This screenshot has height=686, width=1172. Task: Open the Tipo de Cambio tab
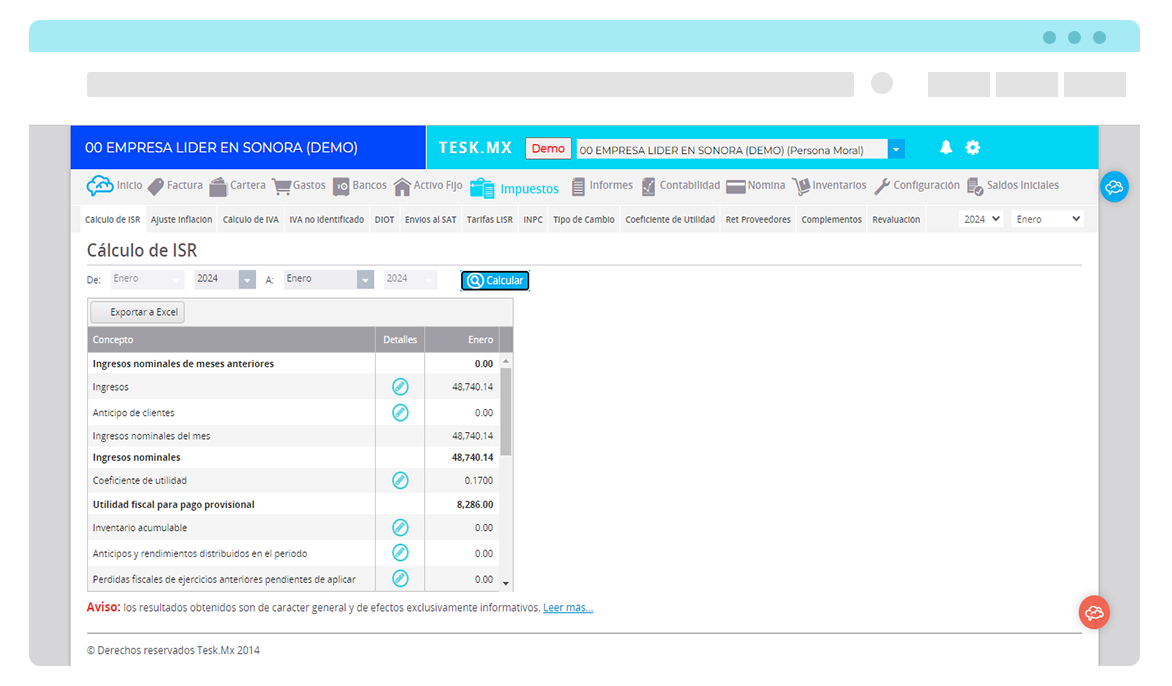pyautogui.click(x=583, y=219)
